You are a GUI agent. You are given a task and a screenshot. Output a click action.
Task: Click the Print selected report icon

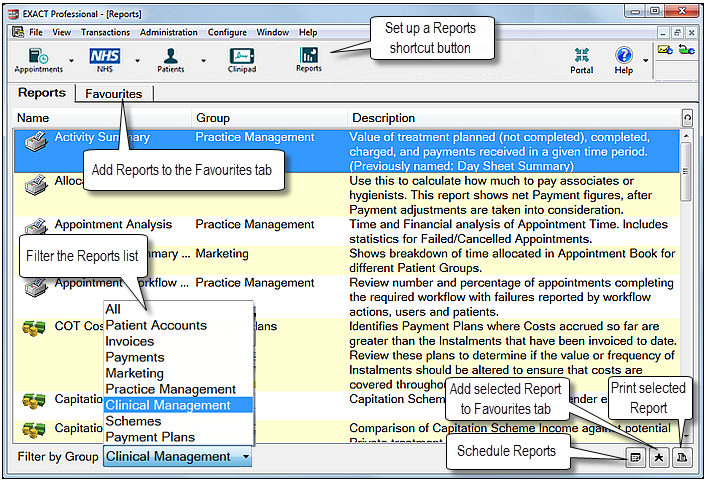pyautogui.click(x=682, y=458)
